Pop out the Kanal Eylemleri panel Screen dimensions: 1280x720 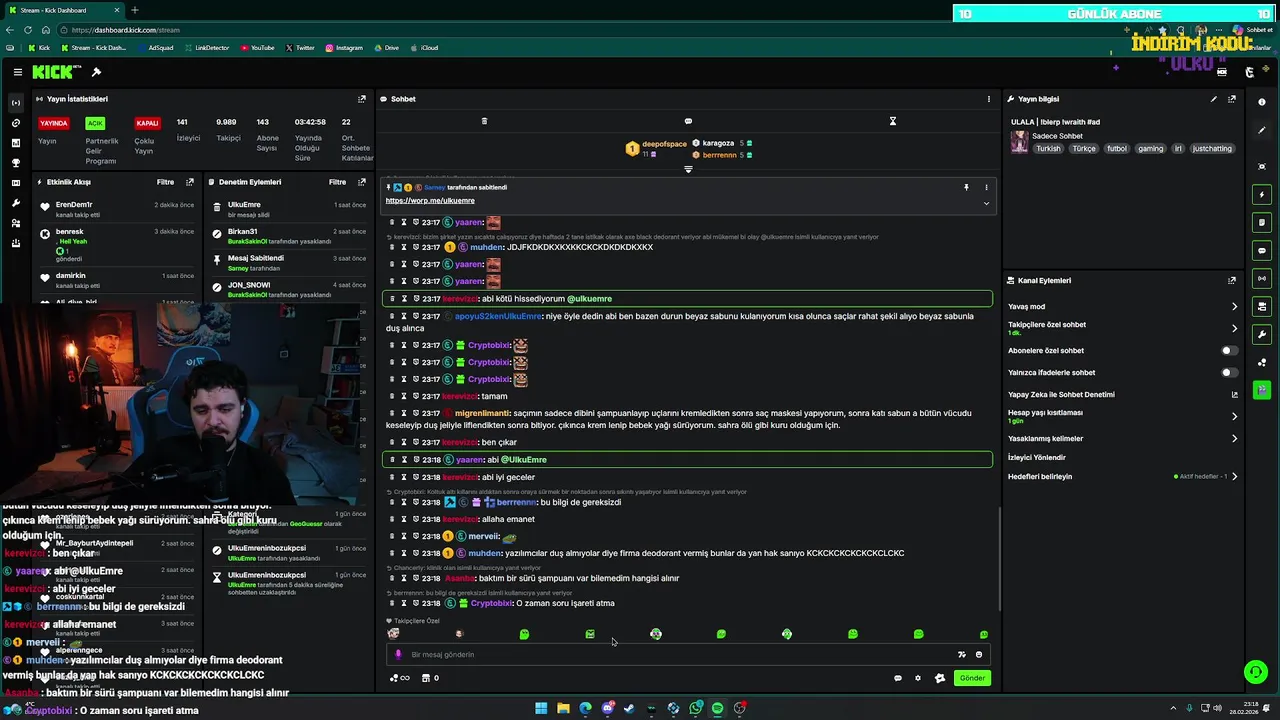[1232, 281]
